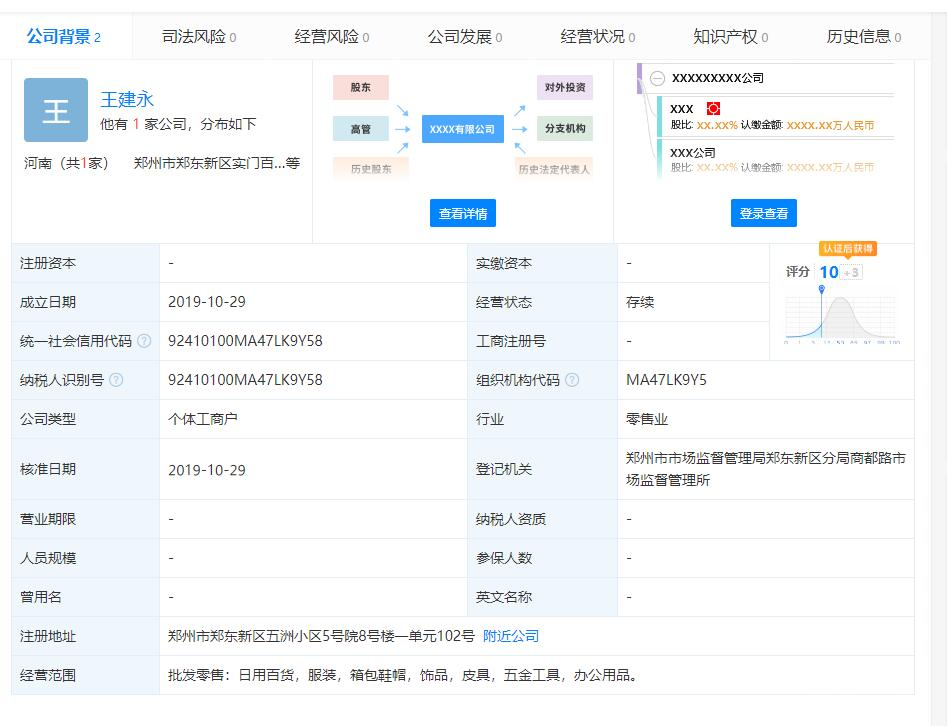
Task: Click the 认证后获得 orange badge
Action: [x=848, y=248]
